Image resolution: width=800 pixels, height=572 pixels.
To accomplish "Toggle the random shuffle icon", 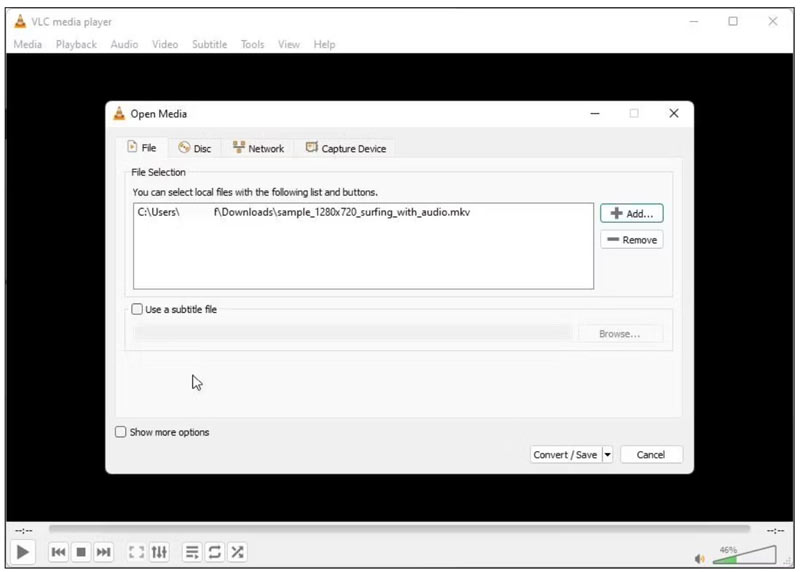I will tap(237, 552).
